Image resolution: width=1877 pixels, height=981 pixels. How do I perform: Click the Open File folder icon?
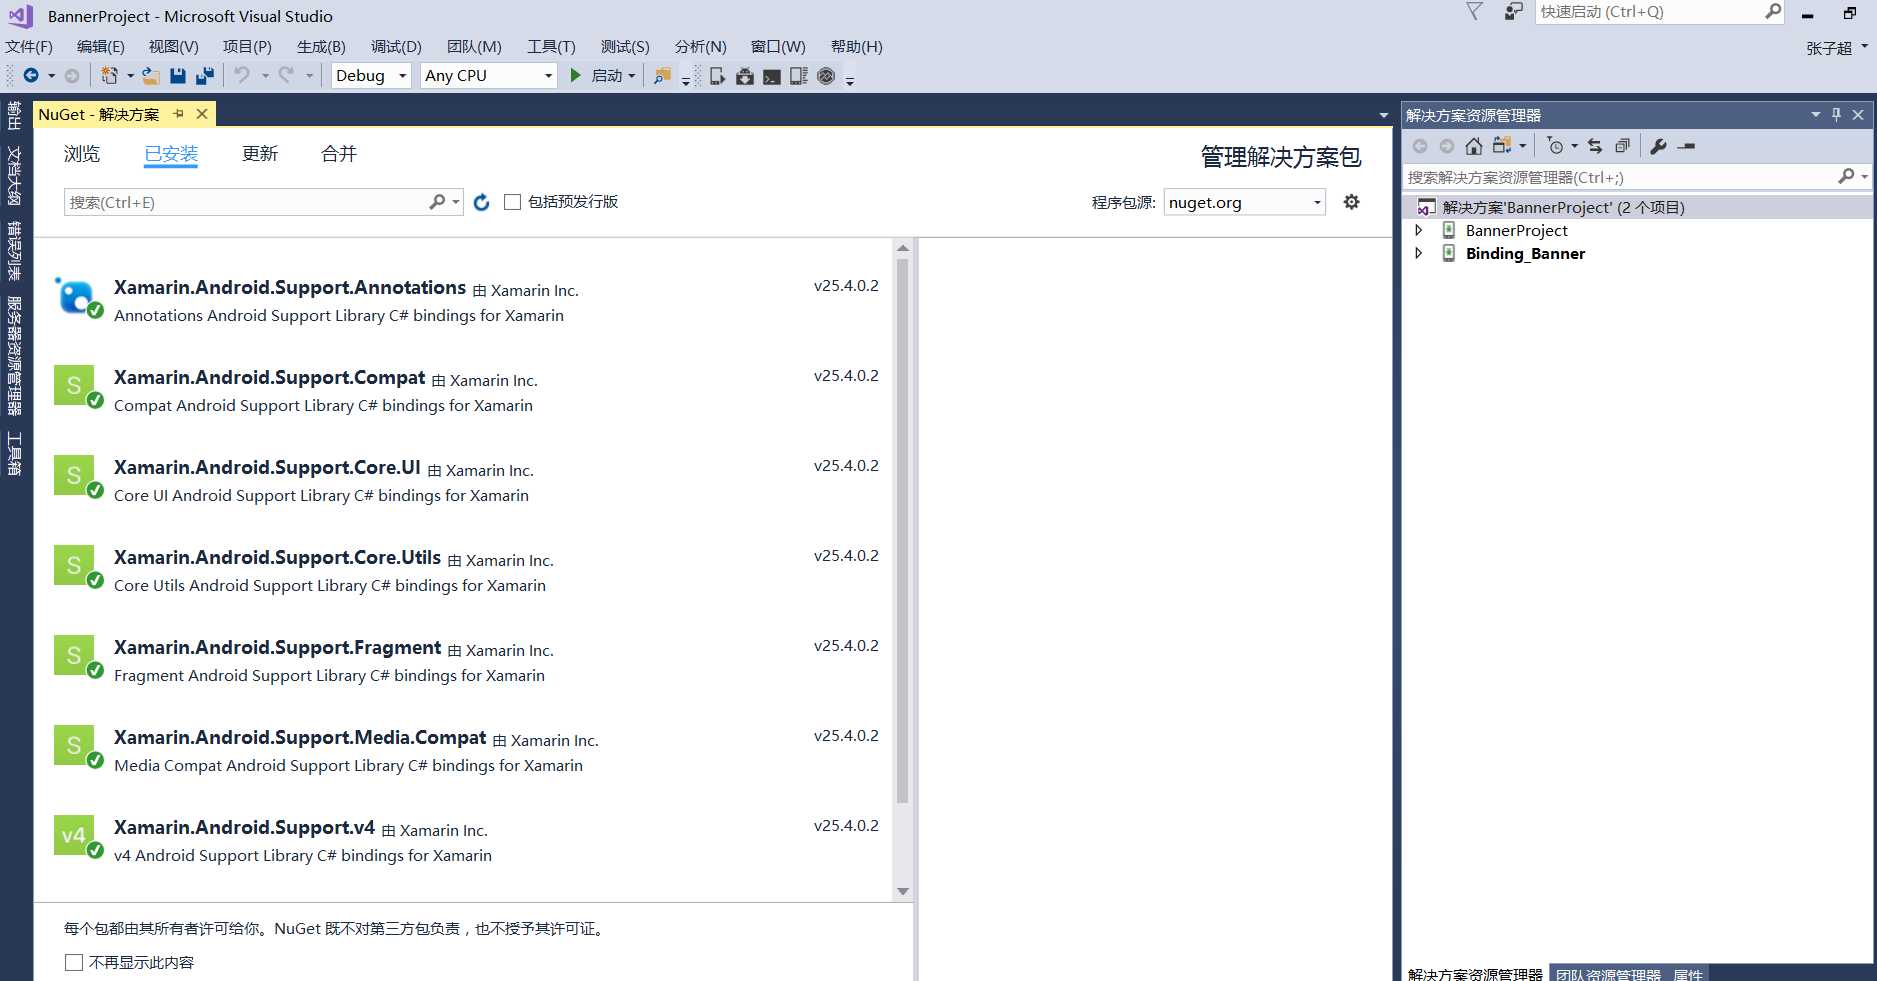(x=151, y=75)
